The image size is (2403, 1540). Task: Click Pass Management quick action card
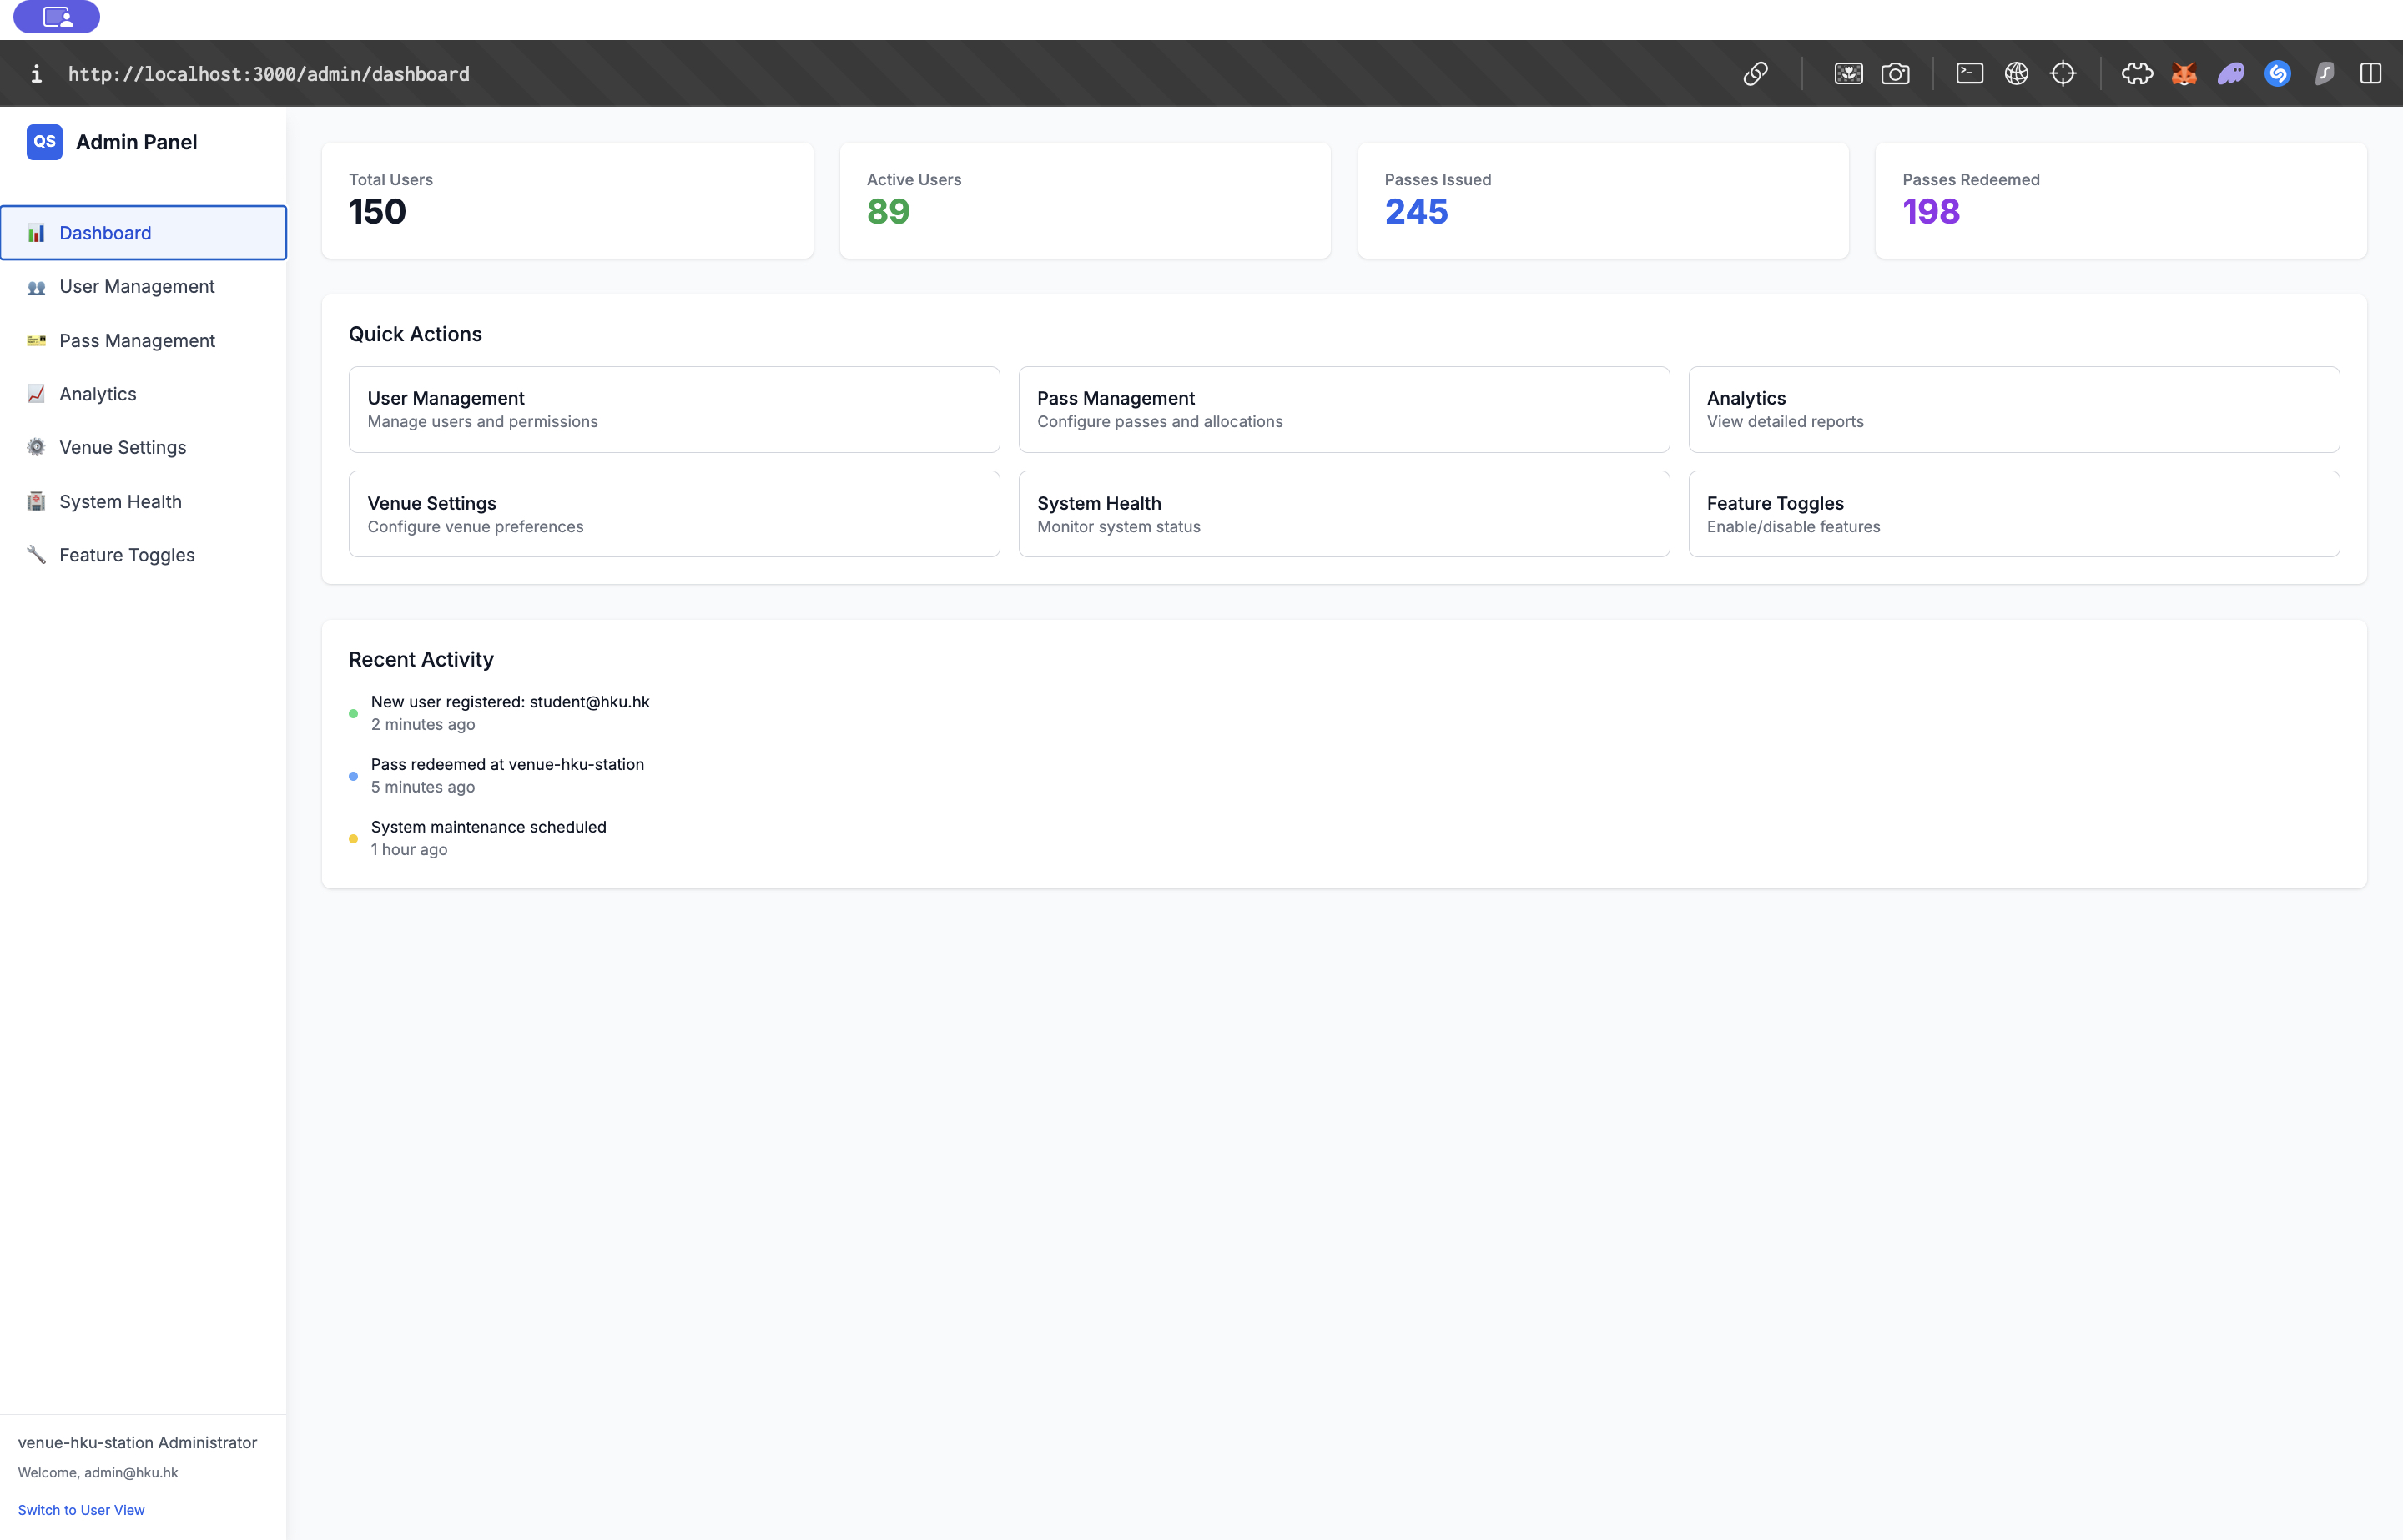pos(1343,409)
